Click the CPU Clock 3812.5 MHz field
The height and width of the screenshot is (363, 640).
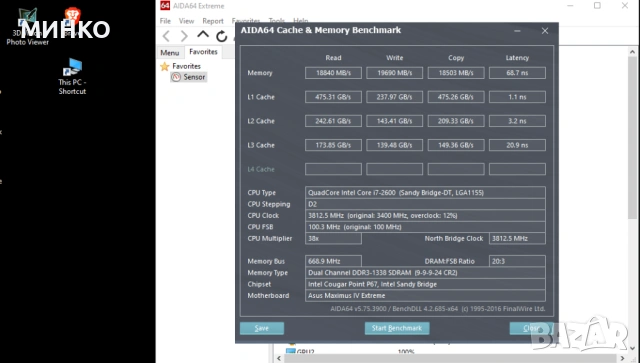tap(425, 216)
